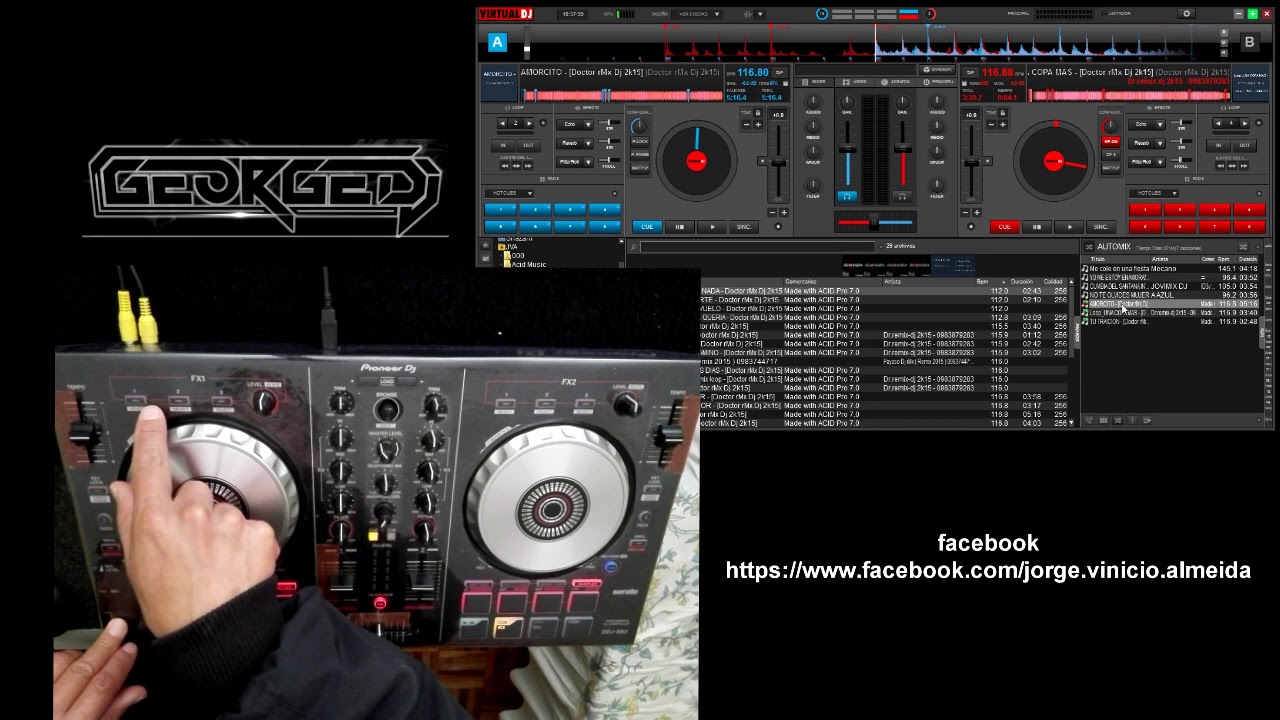This screenshot has height=720, width=1280.
Task: Decrease deck B loop length arrow
Action: point(1218,123)
